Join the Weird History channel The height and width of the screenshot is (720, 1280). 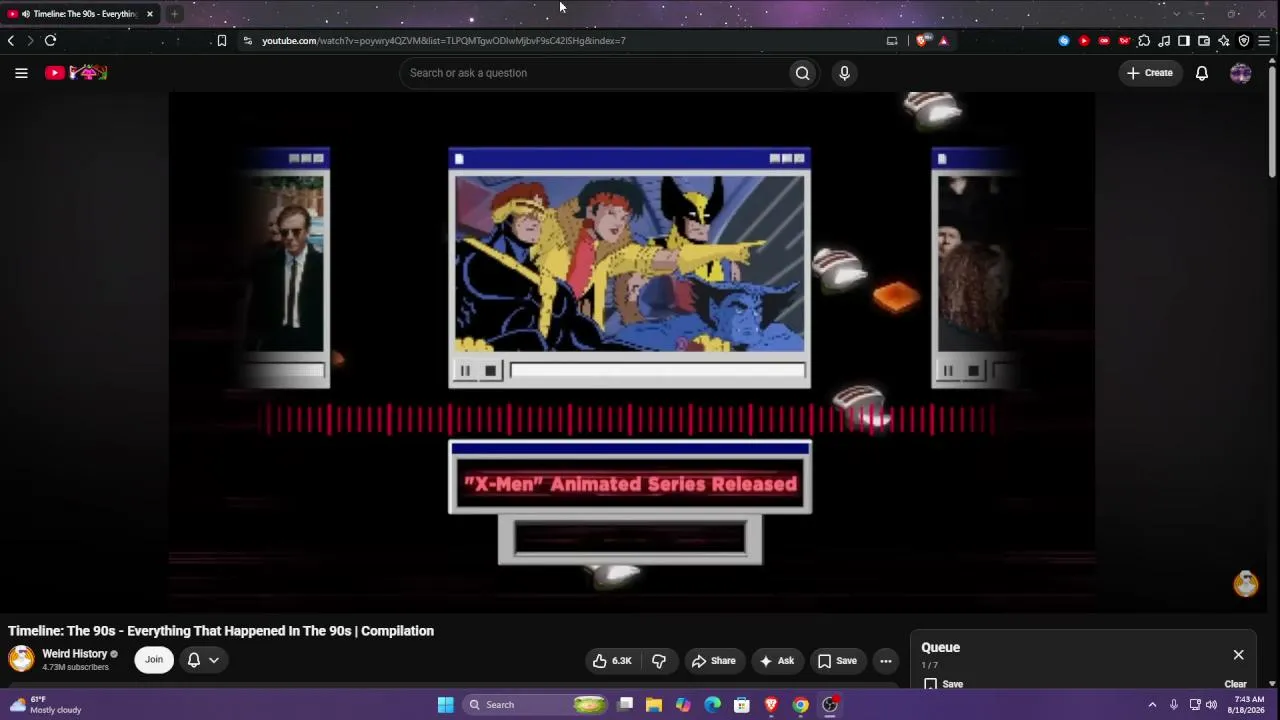pos(154,660)
